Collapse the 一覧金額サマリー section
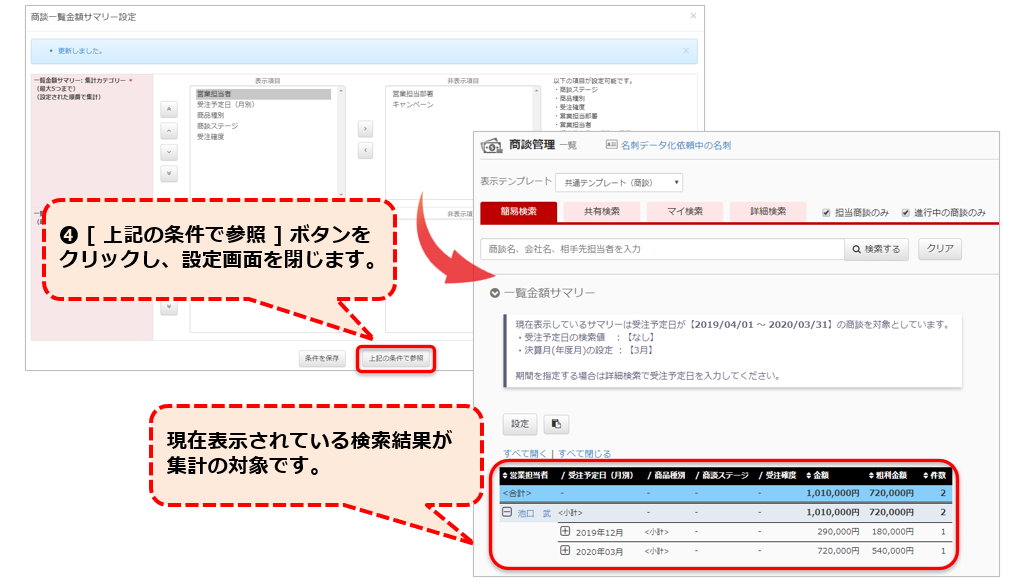The width and height of the screenshot is (1023, 582). [495, 293]
